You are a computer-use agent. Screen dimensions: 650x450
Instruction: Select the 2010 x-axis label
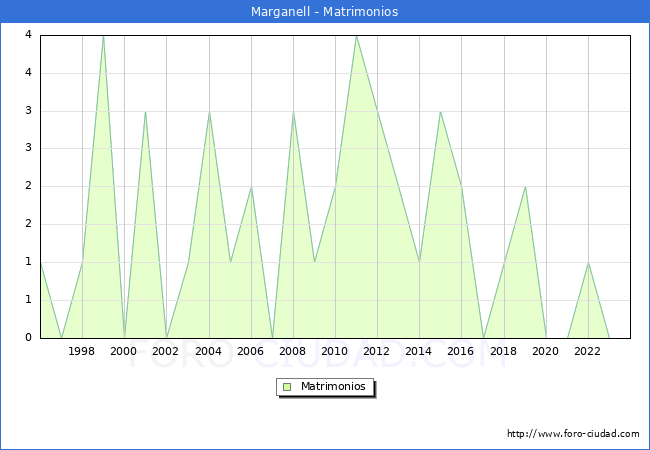tap(335, 351)
